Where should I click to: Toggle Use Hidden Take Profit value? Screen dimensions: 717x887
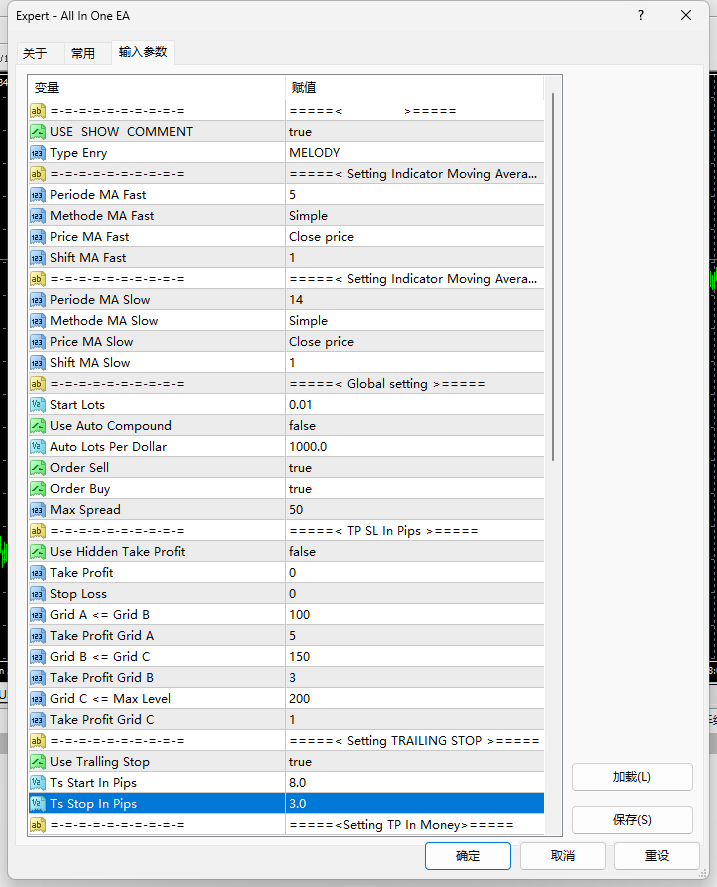tap(415, 552)
